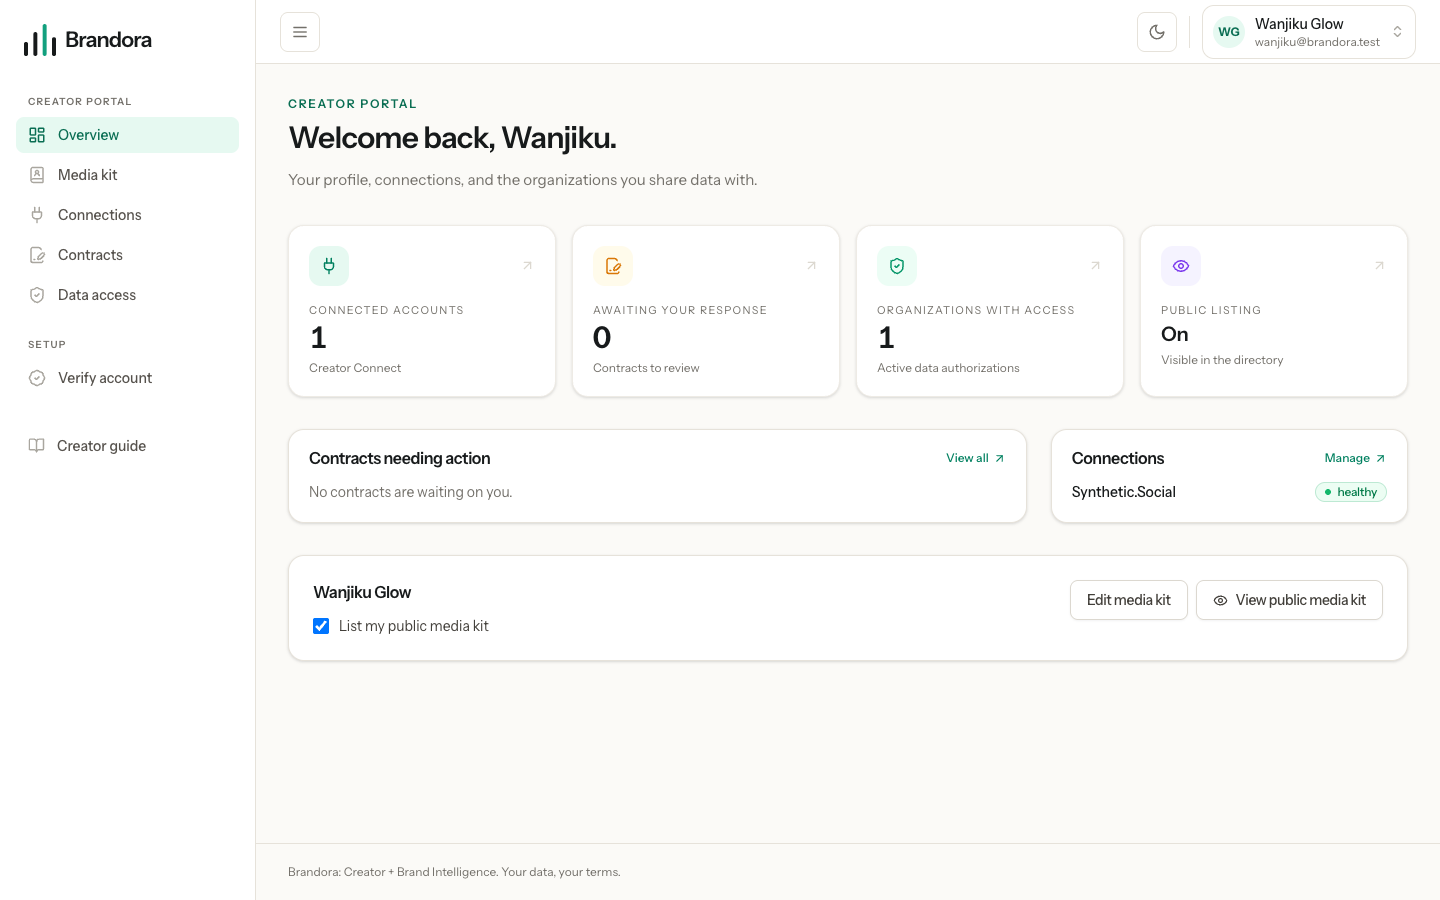
Task: Click the Media kit icon in the sidebar
Action: click(37, 175)
